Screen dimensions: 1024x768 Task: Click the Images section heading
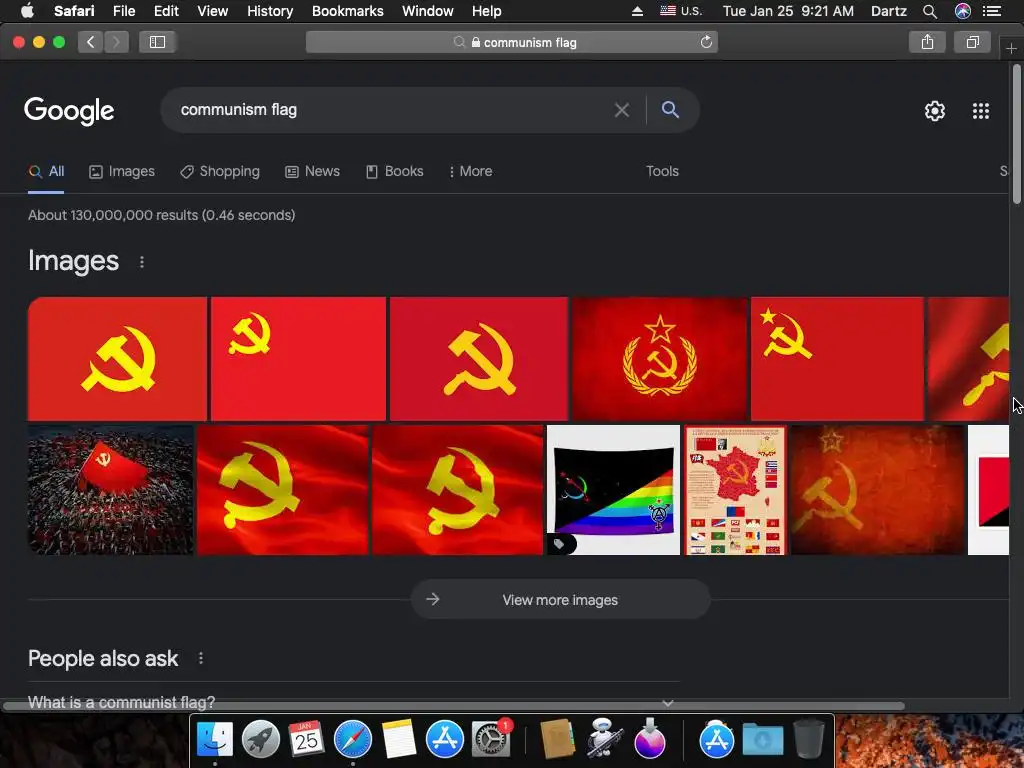point(73,261)
